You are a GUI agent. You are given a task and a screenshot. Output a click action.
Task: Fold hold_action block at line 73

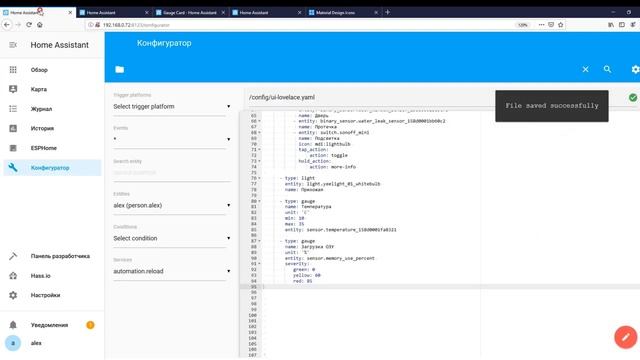259,161
